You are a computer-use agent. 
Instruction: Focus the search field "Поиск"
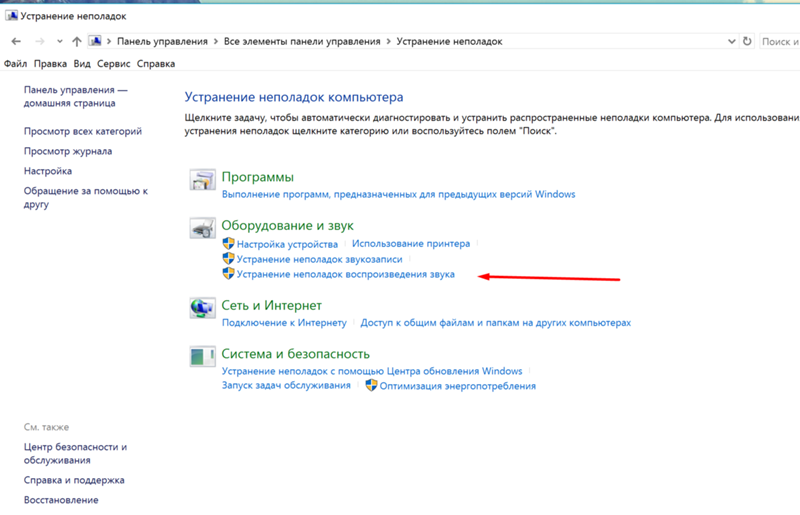point(779,41)
